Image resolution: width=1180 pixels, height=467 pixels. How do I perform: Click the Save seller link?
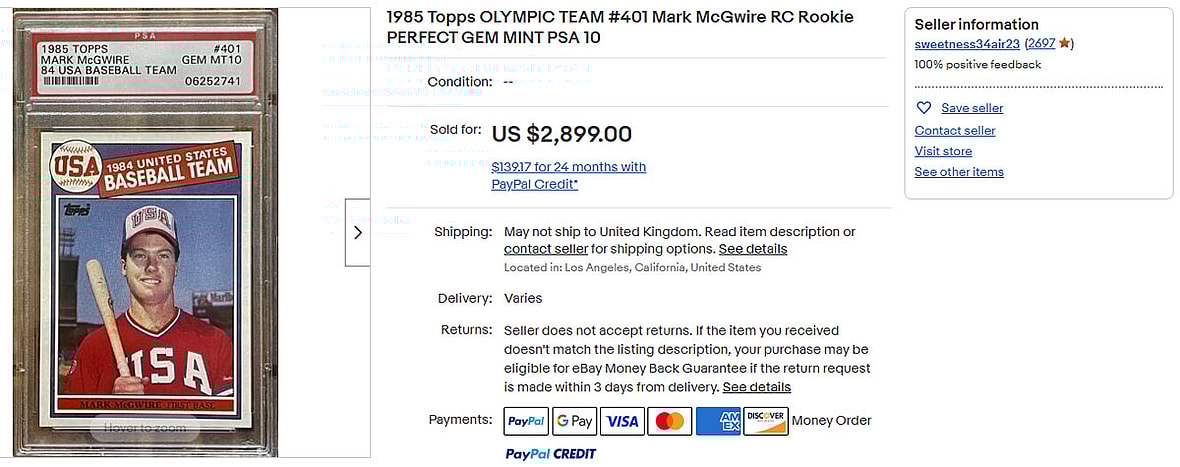(972, 108)
